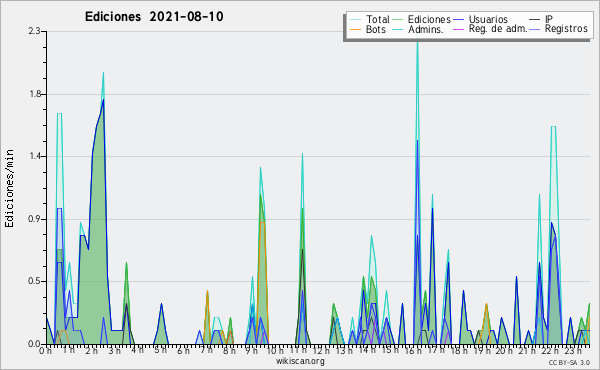Click the wikiscan.org caption
600x370 pixels.
[300, 361]
